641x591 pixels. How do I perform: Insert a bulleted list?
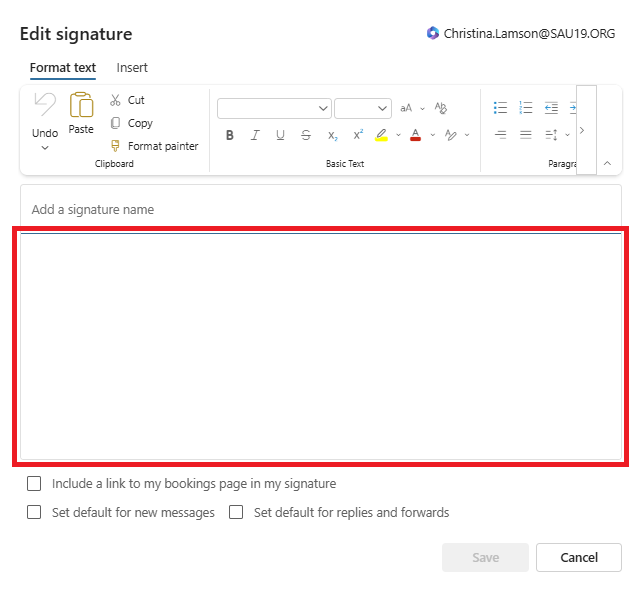[501, 108]
